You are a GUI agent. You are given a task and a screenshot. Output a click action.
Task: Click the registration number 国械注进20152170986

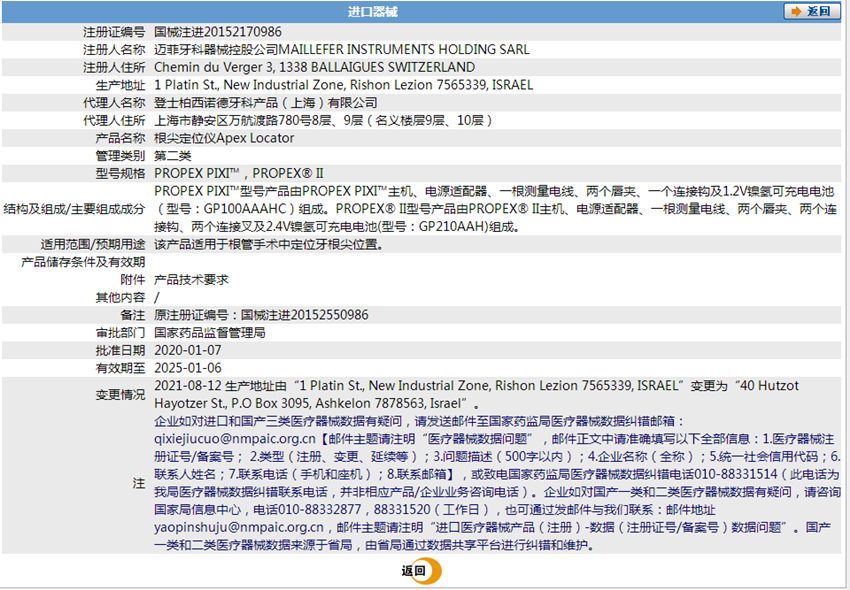(x=218, y=31)
